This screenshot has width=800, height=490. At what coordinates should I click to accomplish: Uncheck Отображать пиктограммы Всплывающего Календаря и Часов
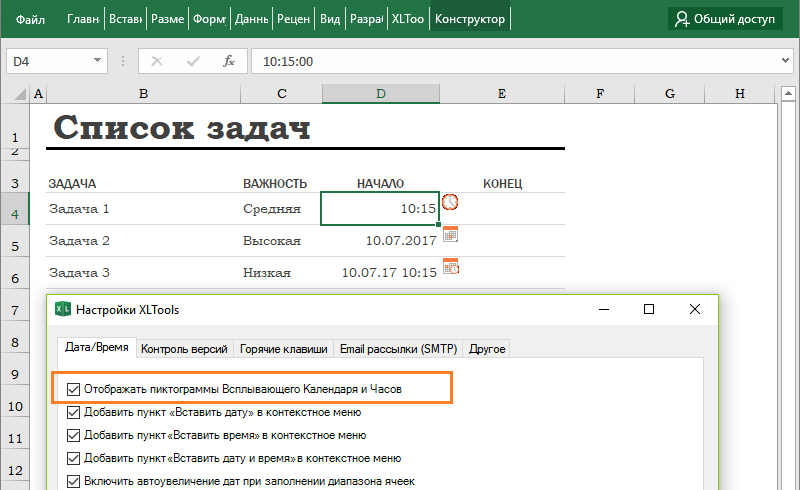pos(73,389)
